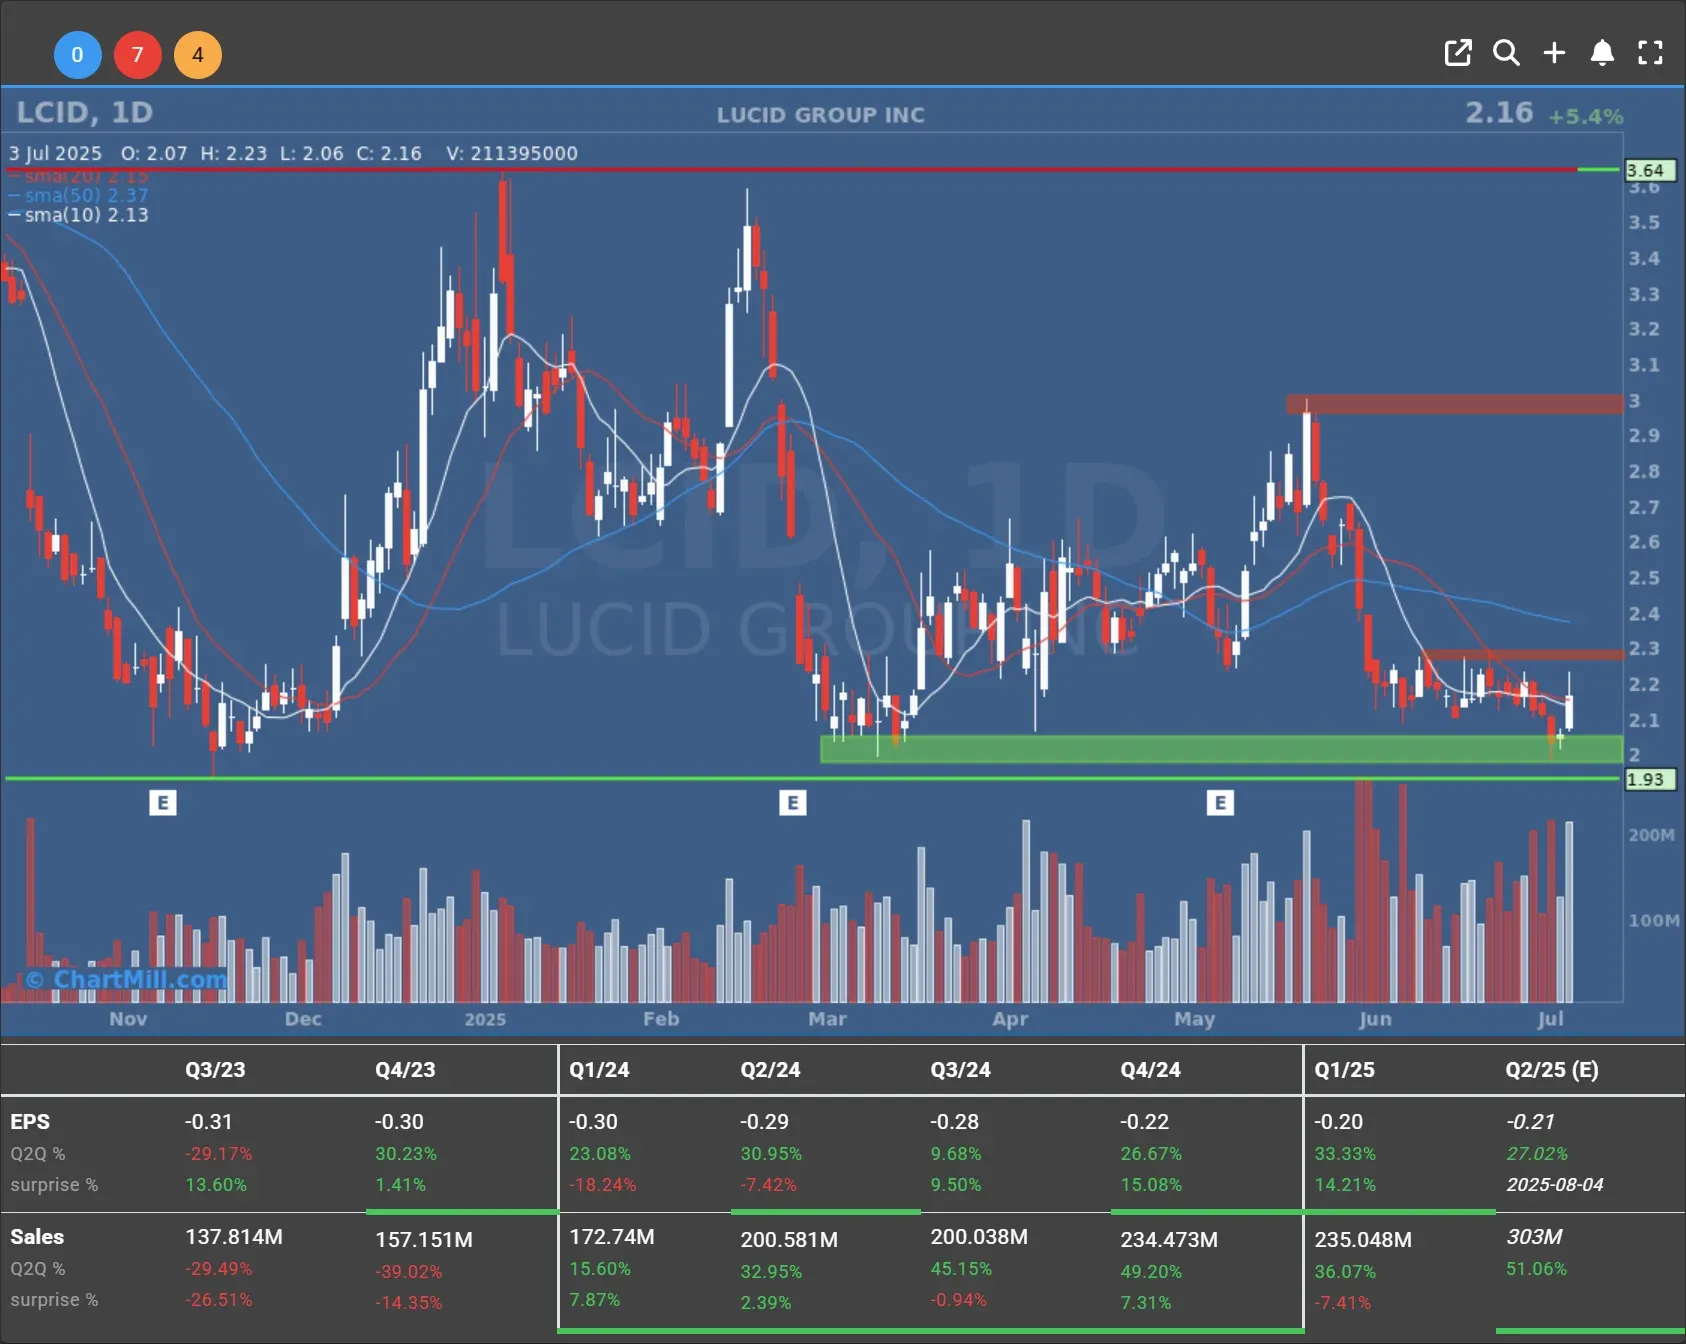Click Sales value 137.814M
This screenshot has width=1686, height=1344.
[234, 1237]
